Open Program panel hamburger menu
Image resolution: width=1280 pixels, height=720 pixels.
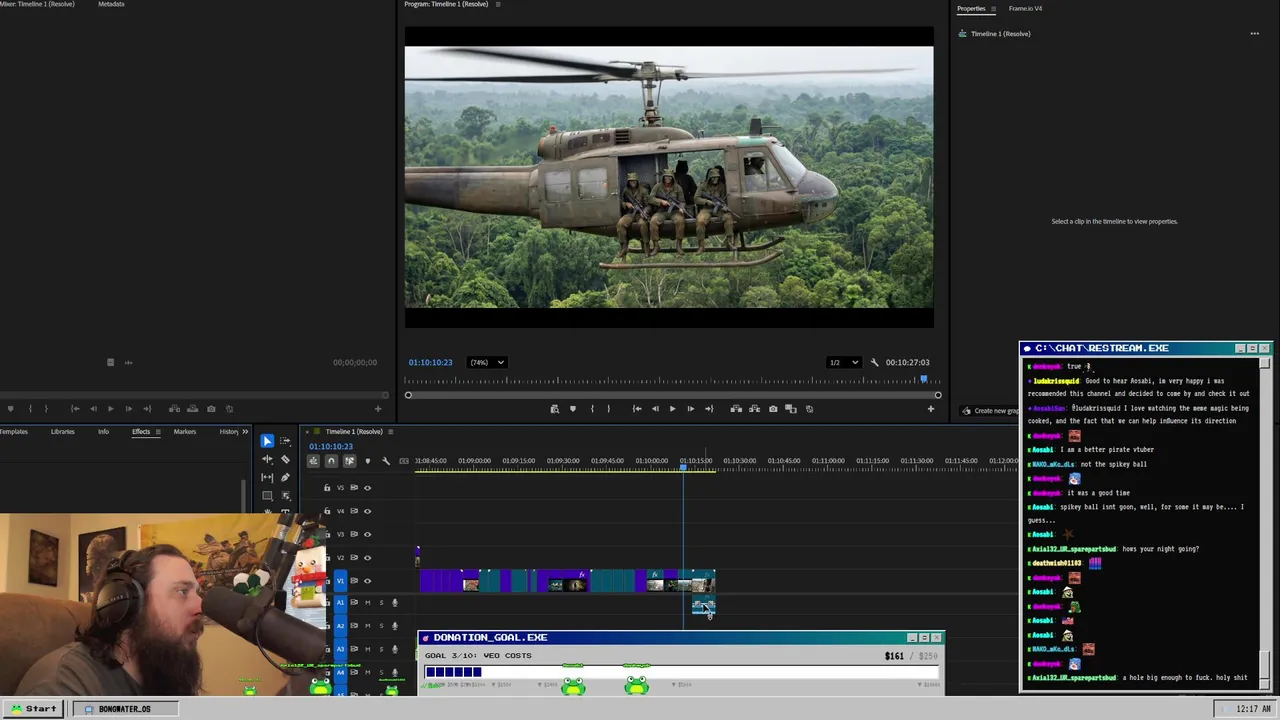coord(498,4)
